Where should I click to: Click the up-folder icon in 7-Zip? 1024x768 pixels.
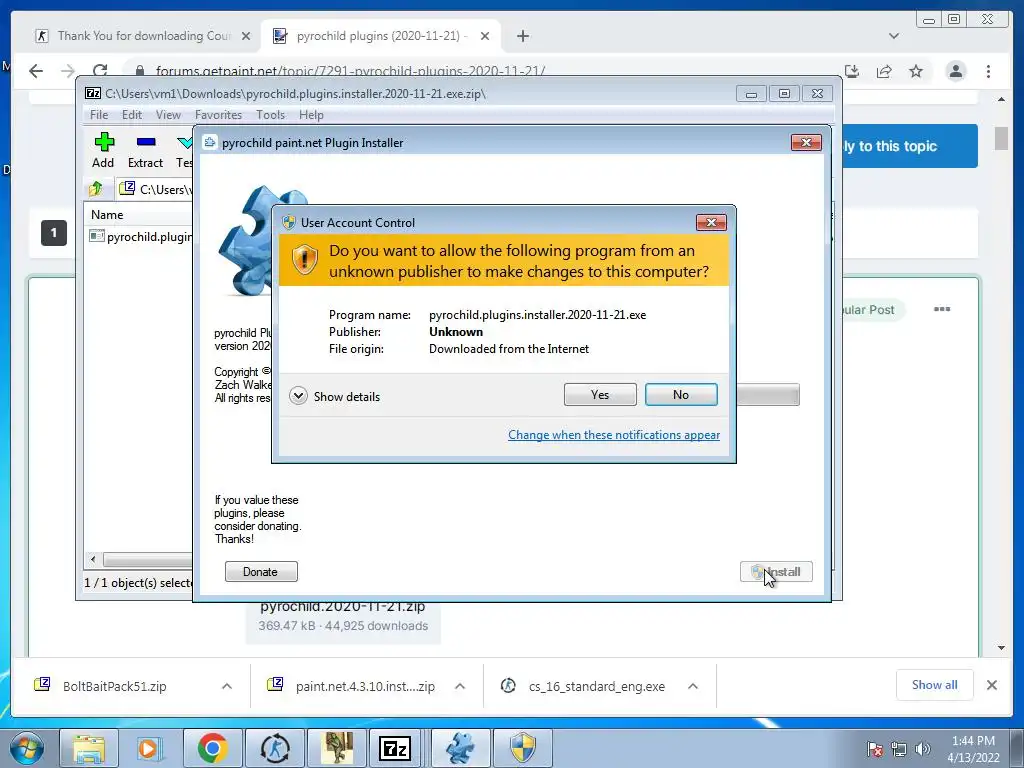click(x=96, y=189)
